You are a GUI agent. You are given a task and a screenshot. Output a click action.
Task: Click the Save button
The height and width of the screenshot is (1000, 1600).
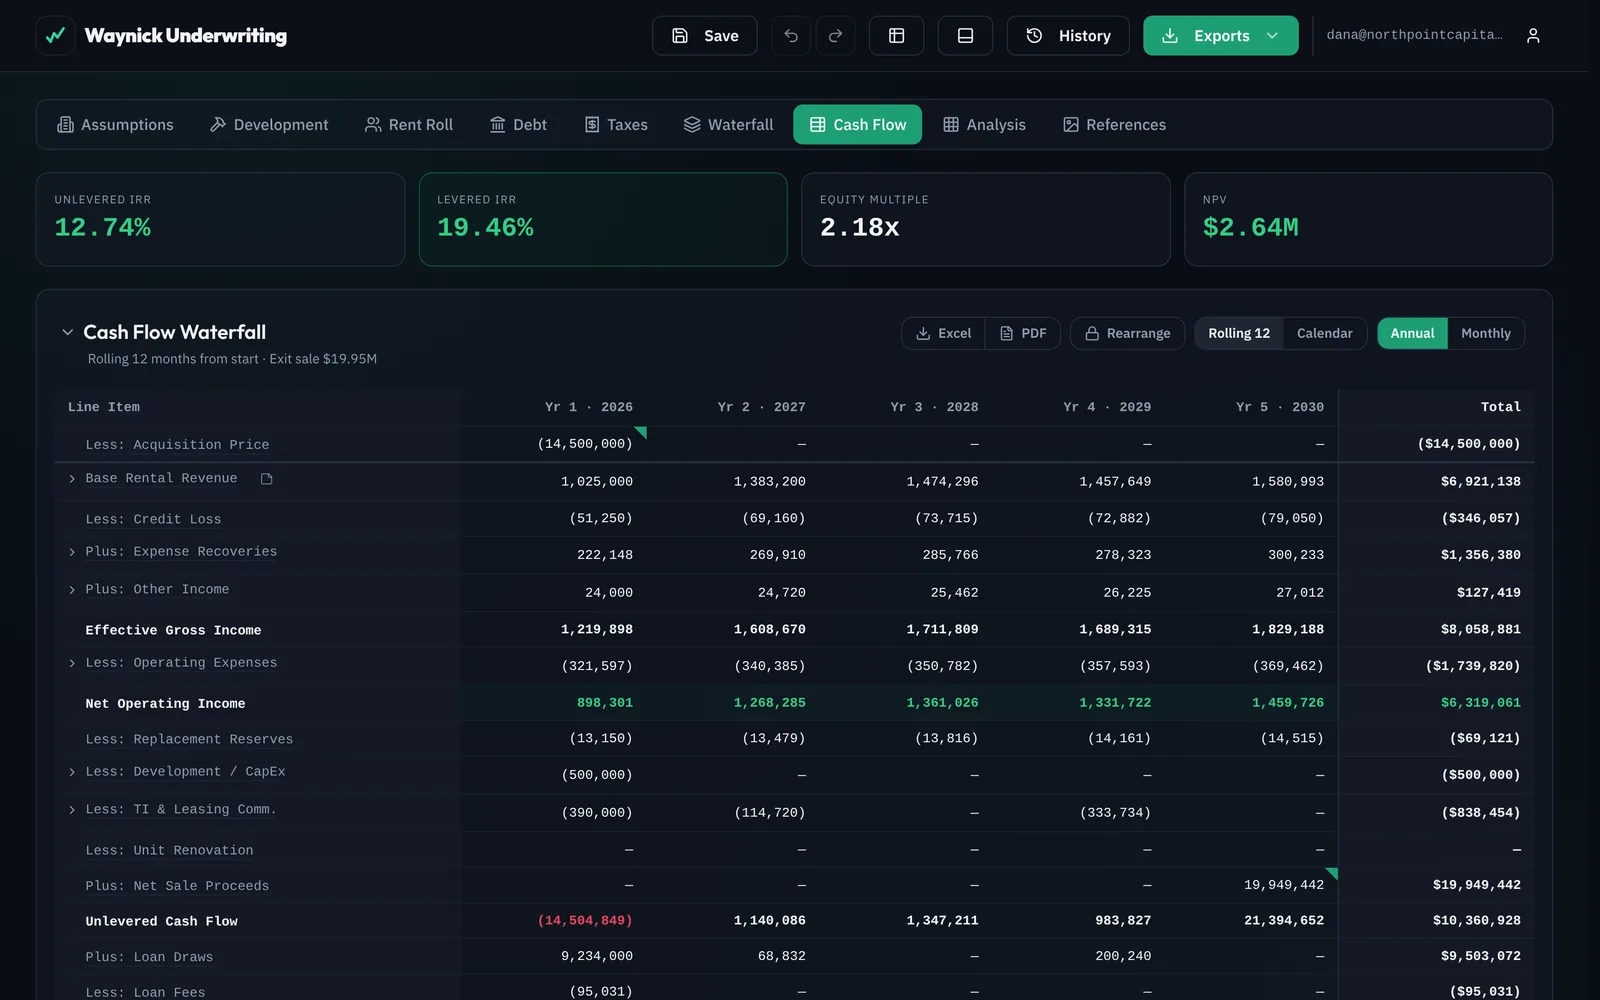[704, 36]
